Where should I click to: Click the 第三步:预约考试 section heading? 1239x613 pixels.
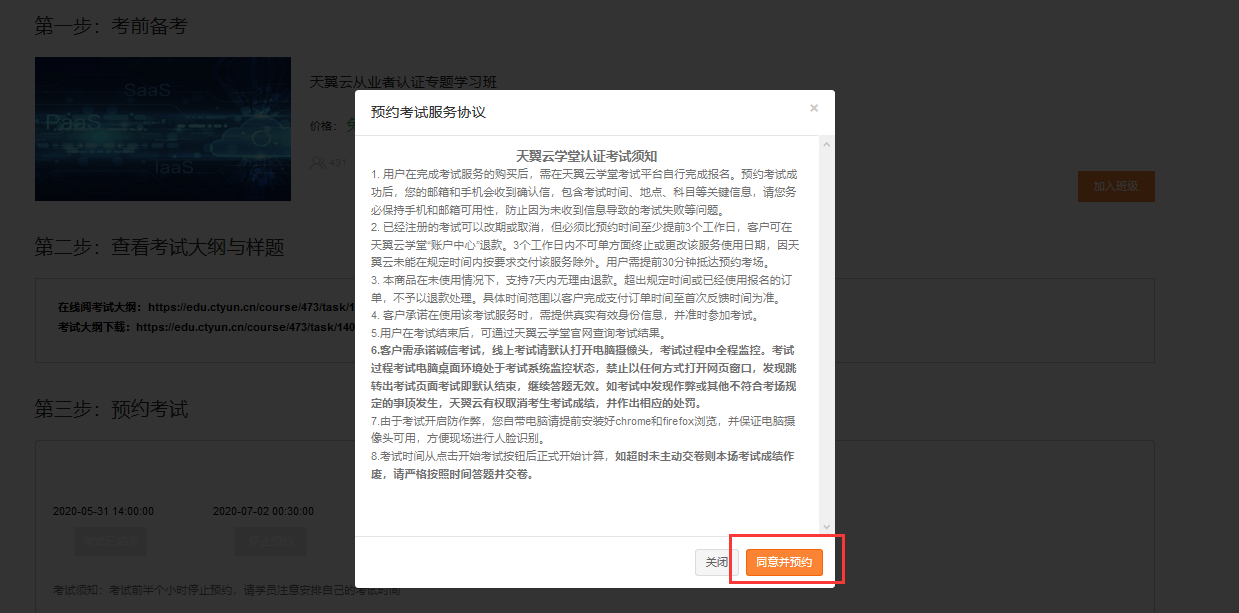coord(111,409)
